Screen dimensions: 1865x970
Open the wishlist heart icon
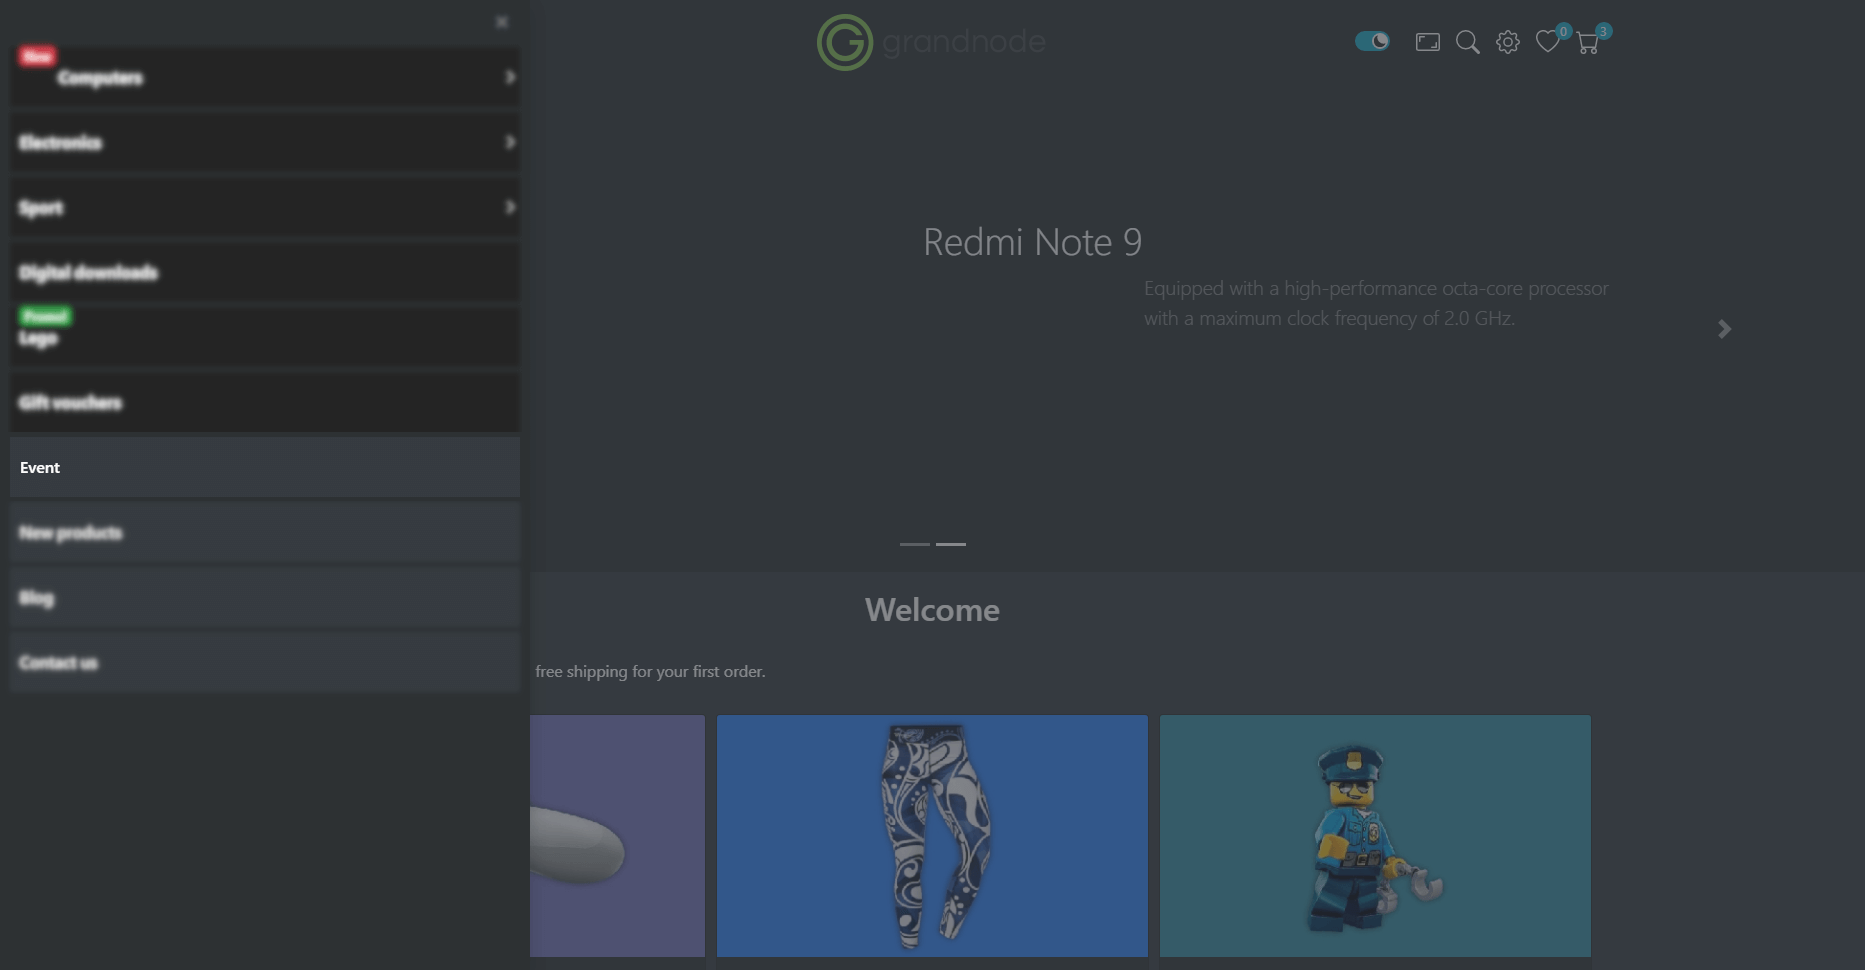point(1547,42)
